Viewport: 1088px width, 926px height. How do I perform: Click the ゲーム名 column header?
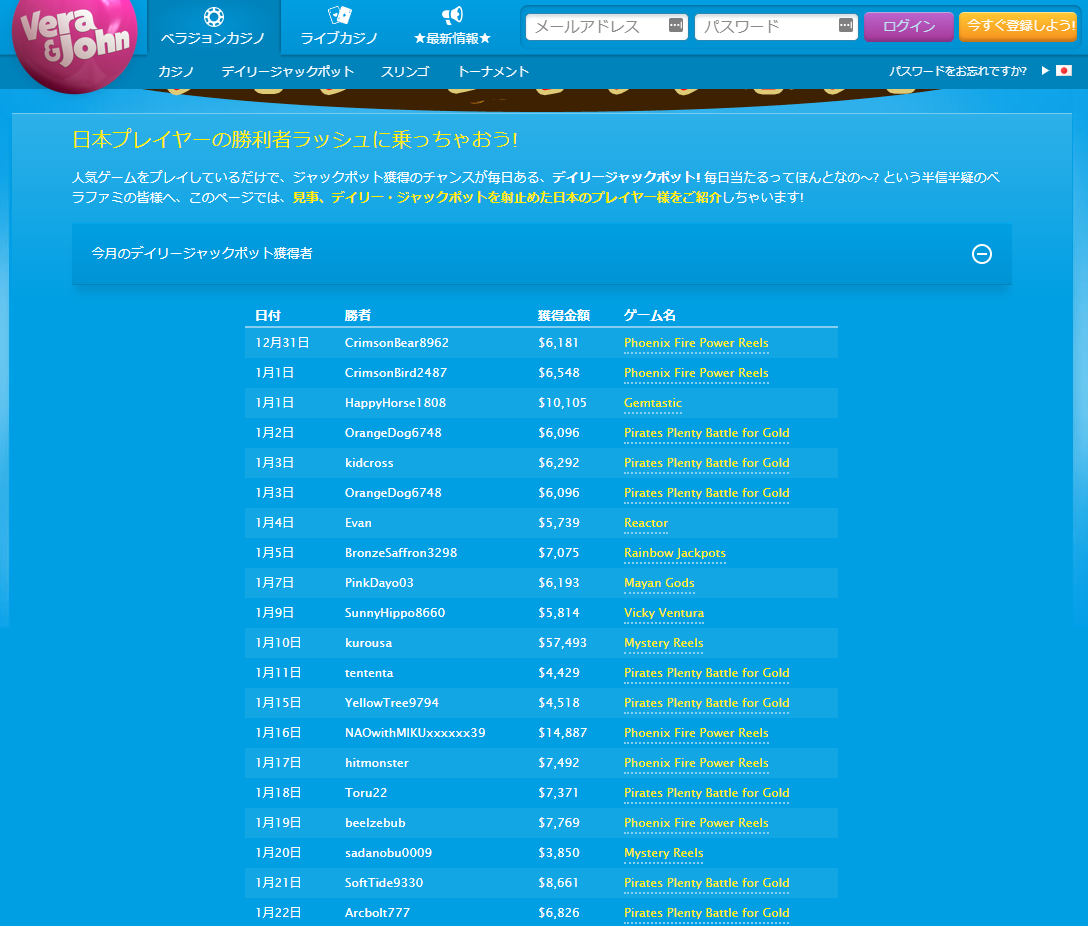coord(649,316)
